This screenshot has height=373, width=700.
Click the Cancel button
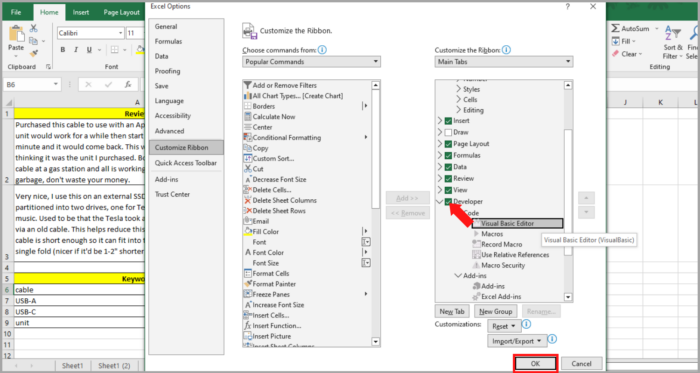tap(581, 364)
